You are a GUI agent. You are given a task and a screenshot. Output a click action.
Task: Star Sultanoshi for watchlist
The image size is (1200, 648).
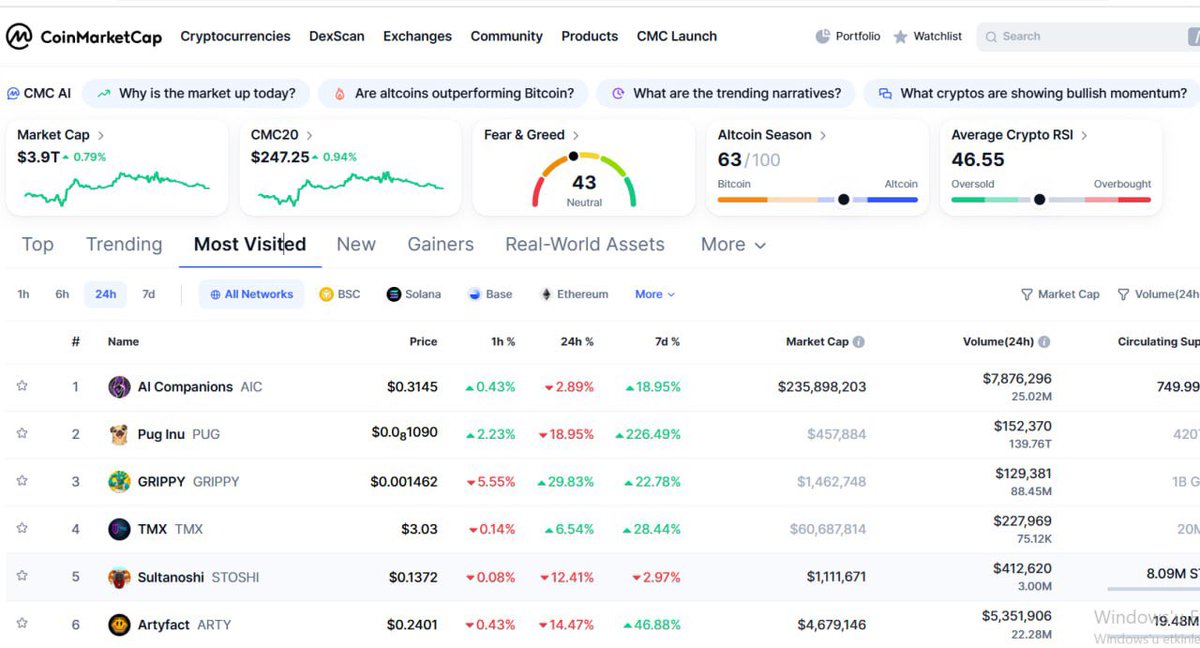[x=22, y=576]
